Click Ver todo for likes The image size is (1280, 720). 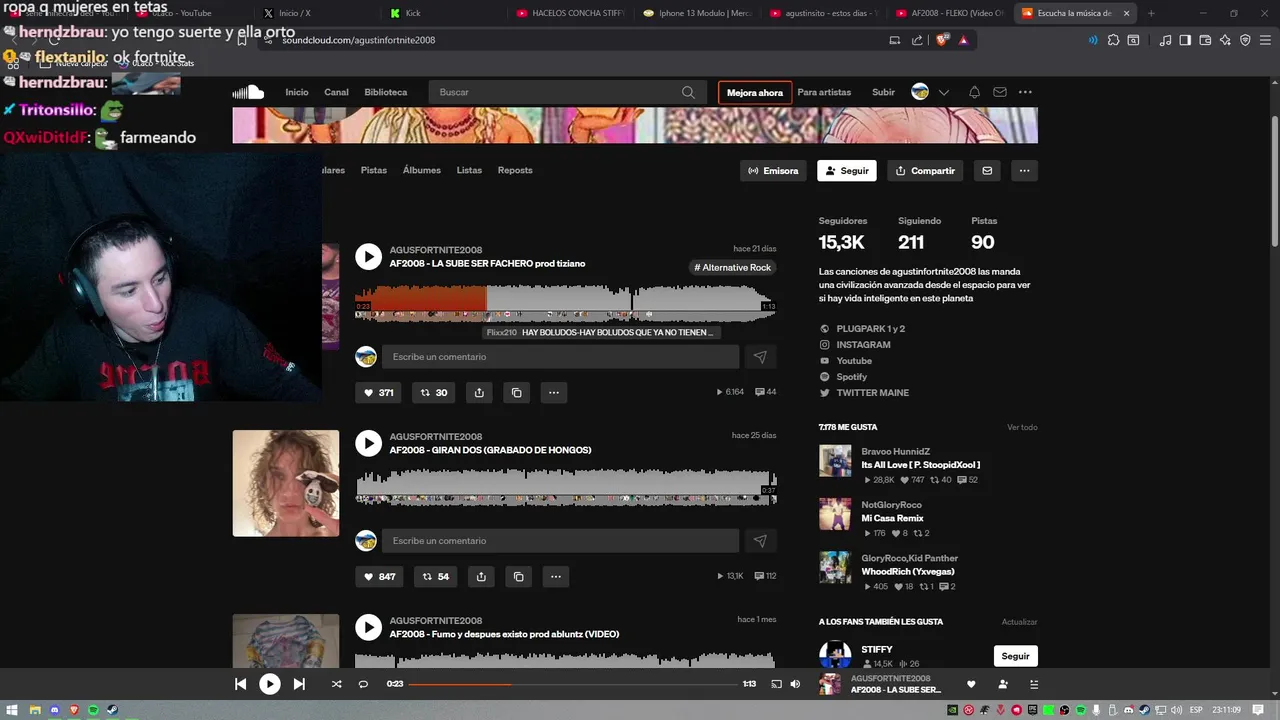1022,427
